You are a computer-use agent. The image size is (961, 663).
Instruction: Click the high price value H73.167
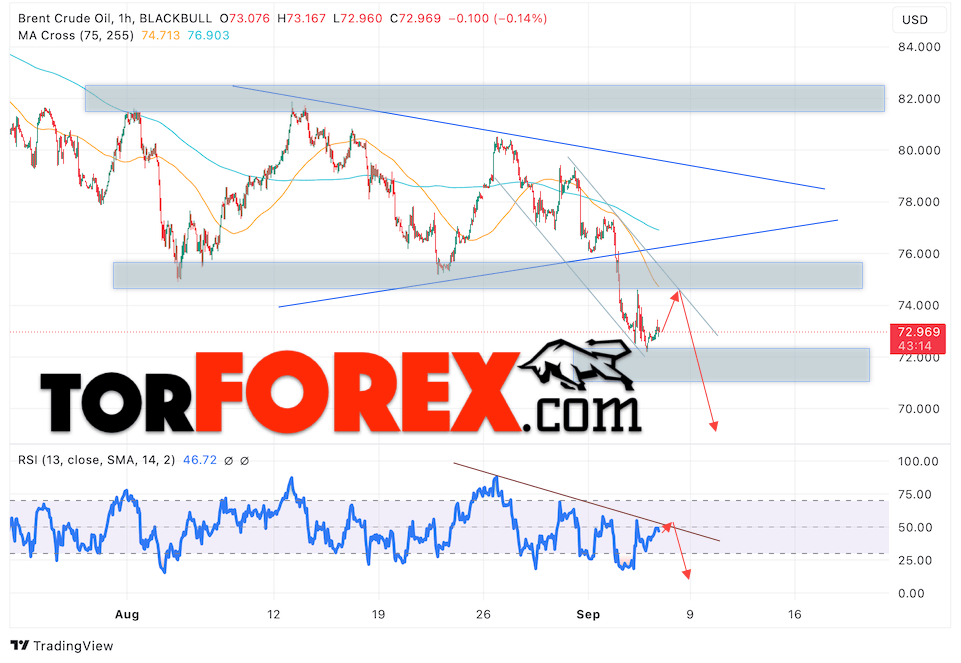(x=302, y=18)
